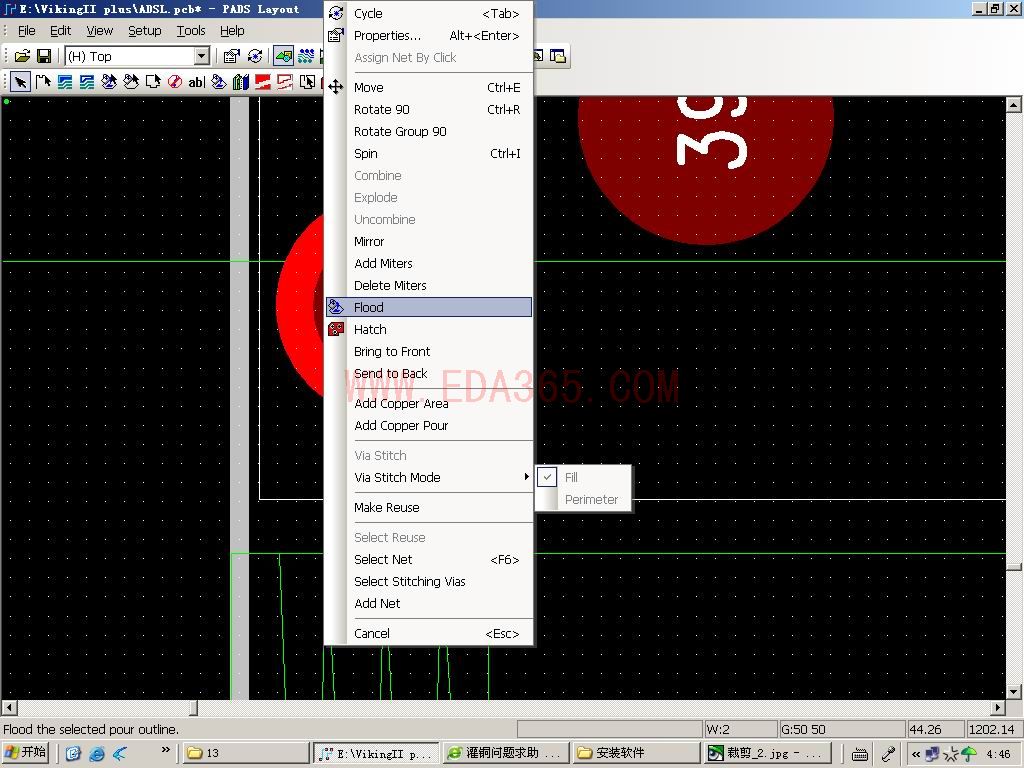Select the highlighted Flood menu item
1024x768 pixels.
tap(429, 307)
